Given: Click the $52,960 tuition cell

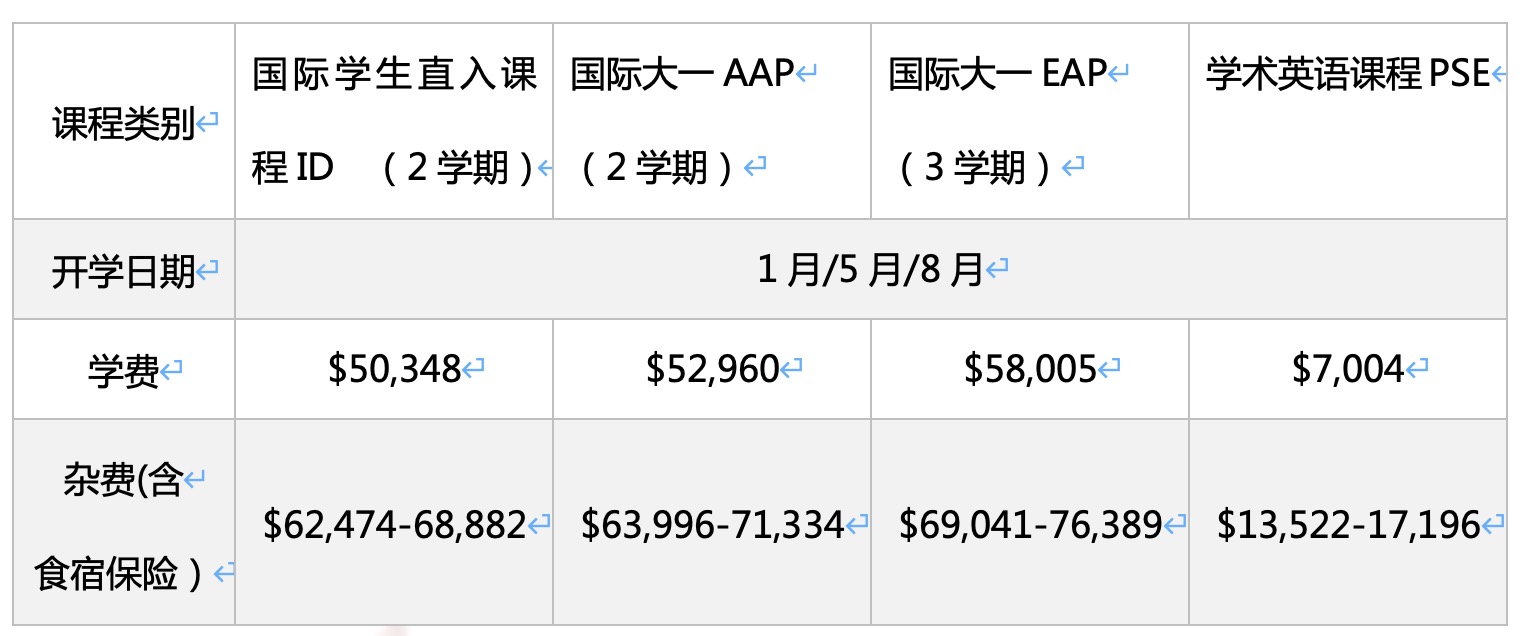Looking at the screenshot, I should [712, 370].
